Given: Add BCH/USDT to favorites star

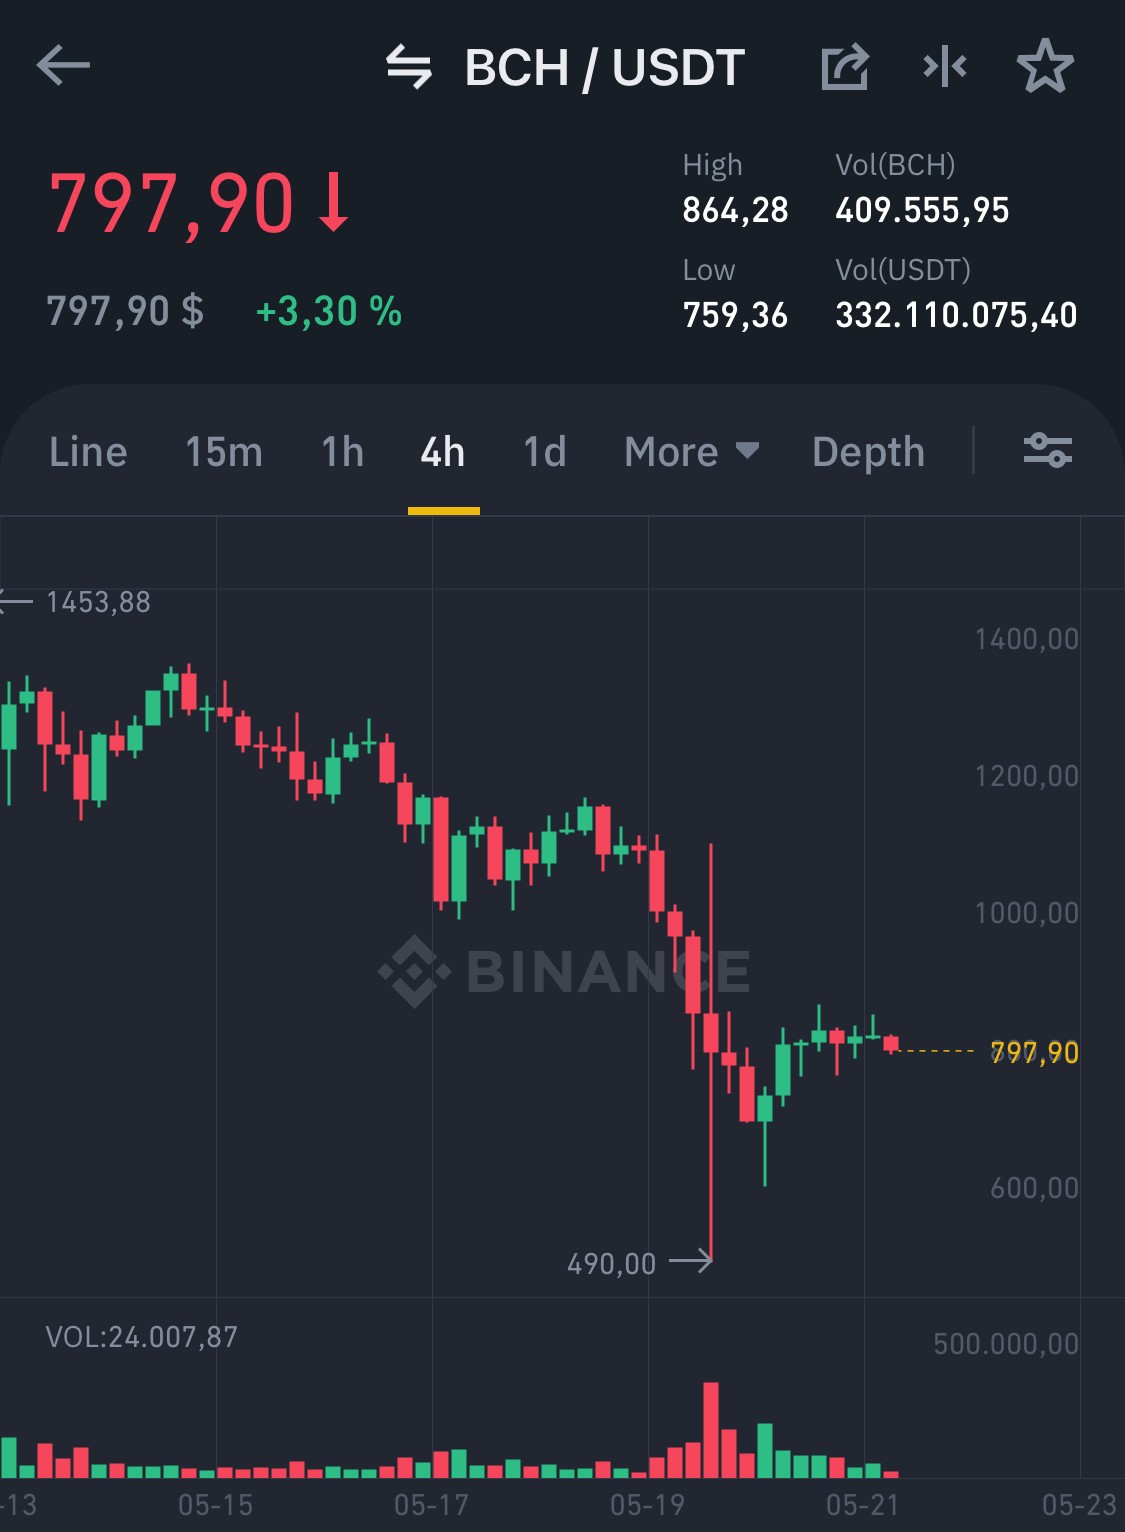Looking at the screenshot, I should (1045, 67).
